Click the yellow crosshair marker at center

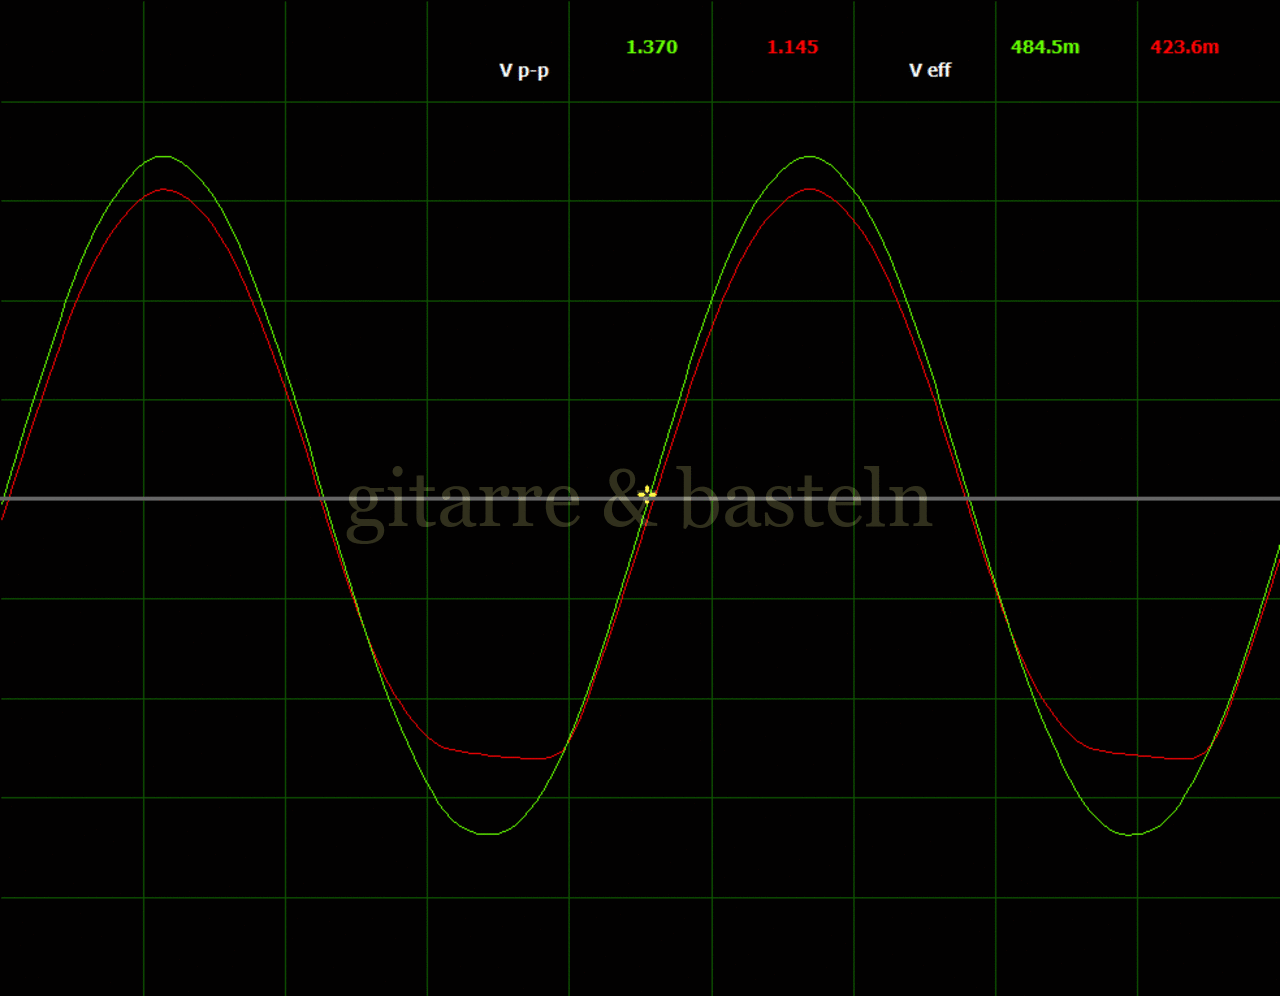click(647, 493)
